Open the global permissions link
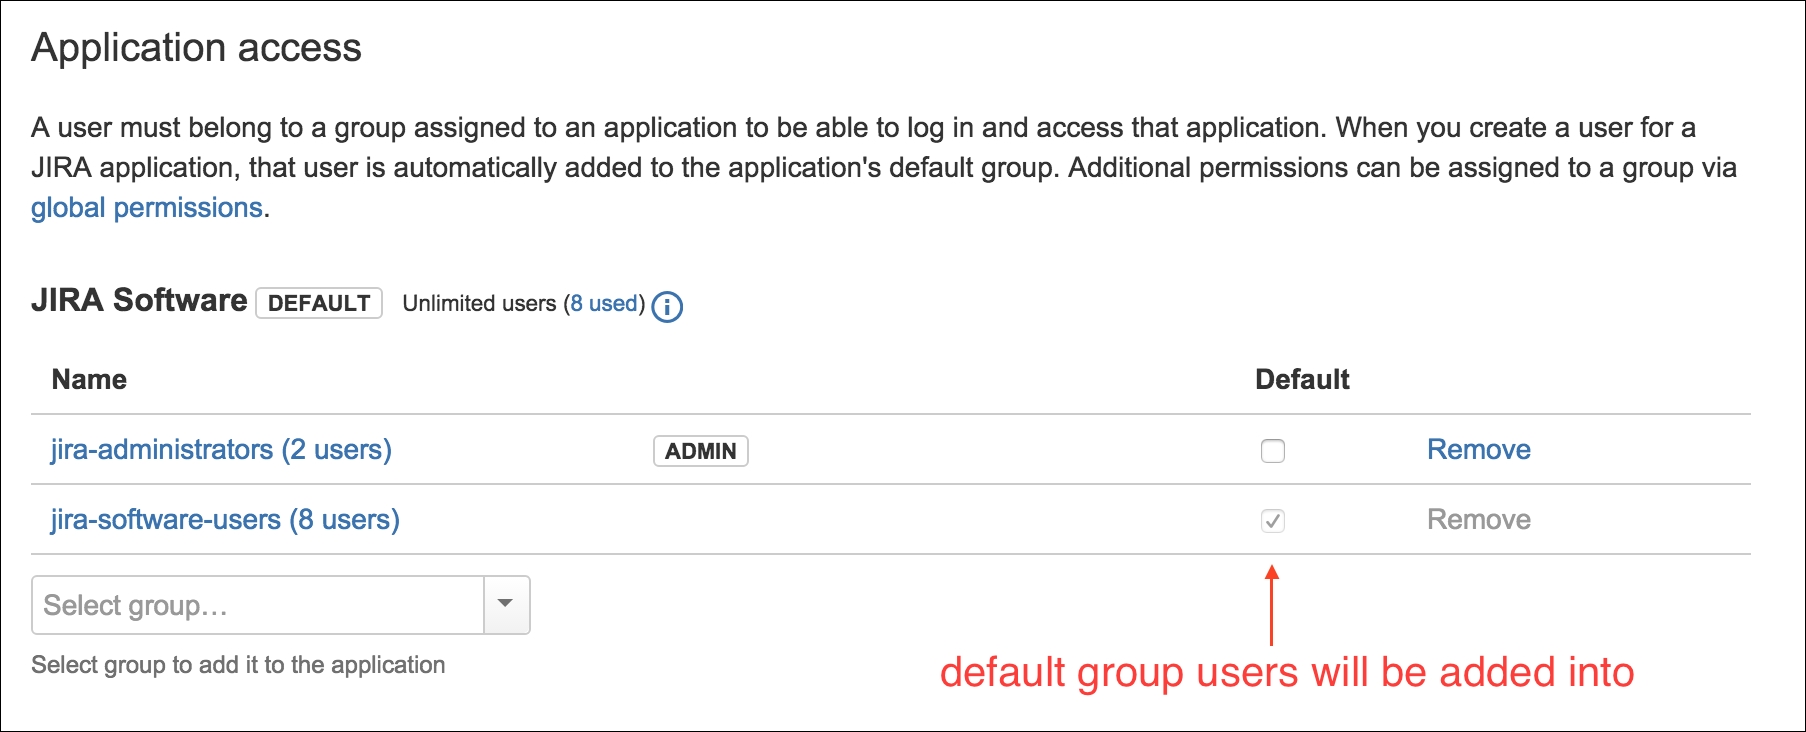The width and height of the screenshot is (1806, 732). pos(147,207)
